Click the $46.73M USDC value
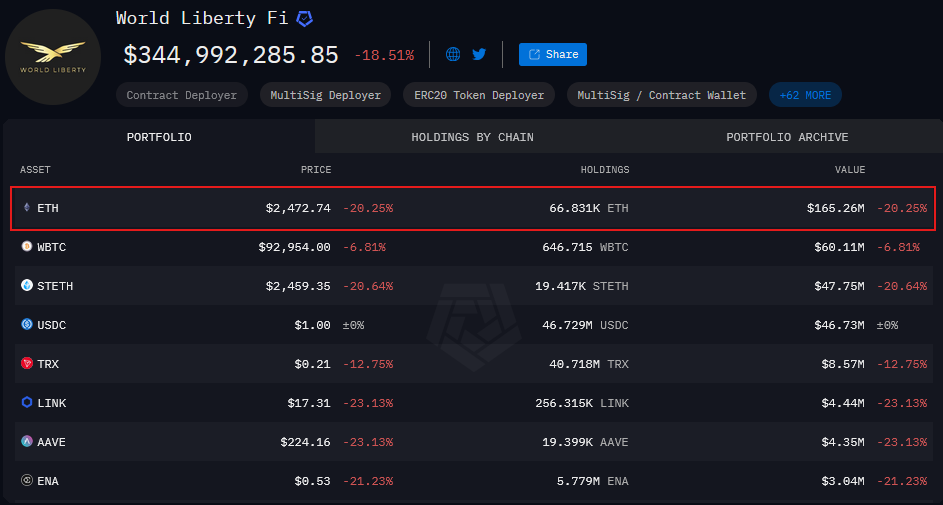The height and width of the screenshot is (505, 943). point(839,325)
